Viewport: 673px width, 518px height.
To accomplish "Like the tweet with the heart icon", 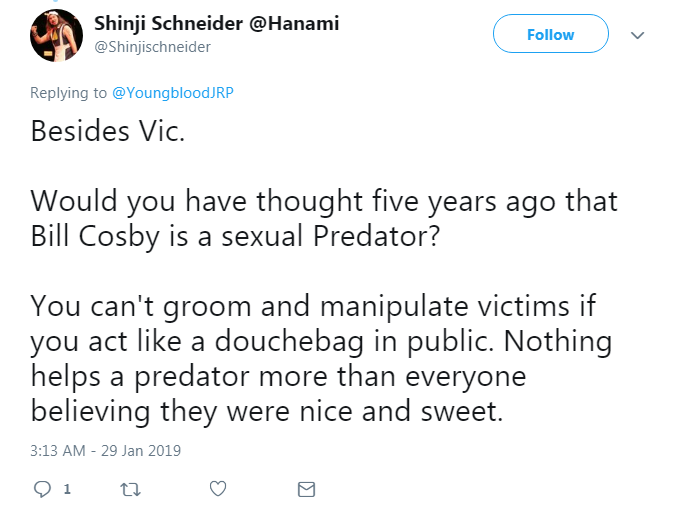I will point(218,488).
